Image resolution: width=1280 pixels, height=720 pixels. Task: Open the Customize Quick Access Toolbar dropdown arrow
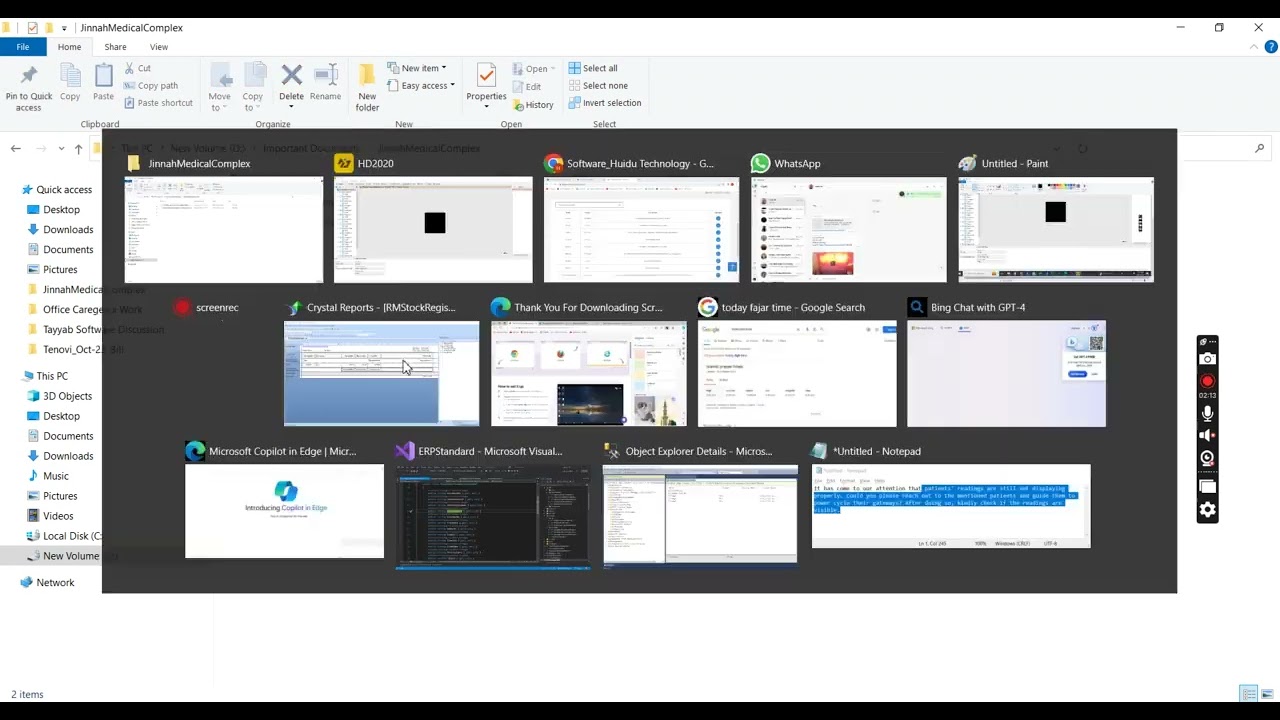tap(64, 28)
